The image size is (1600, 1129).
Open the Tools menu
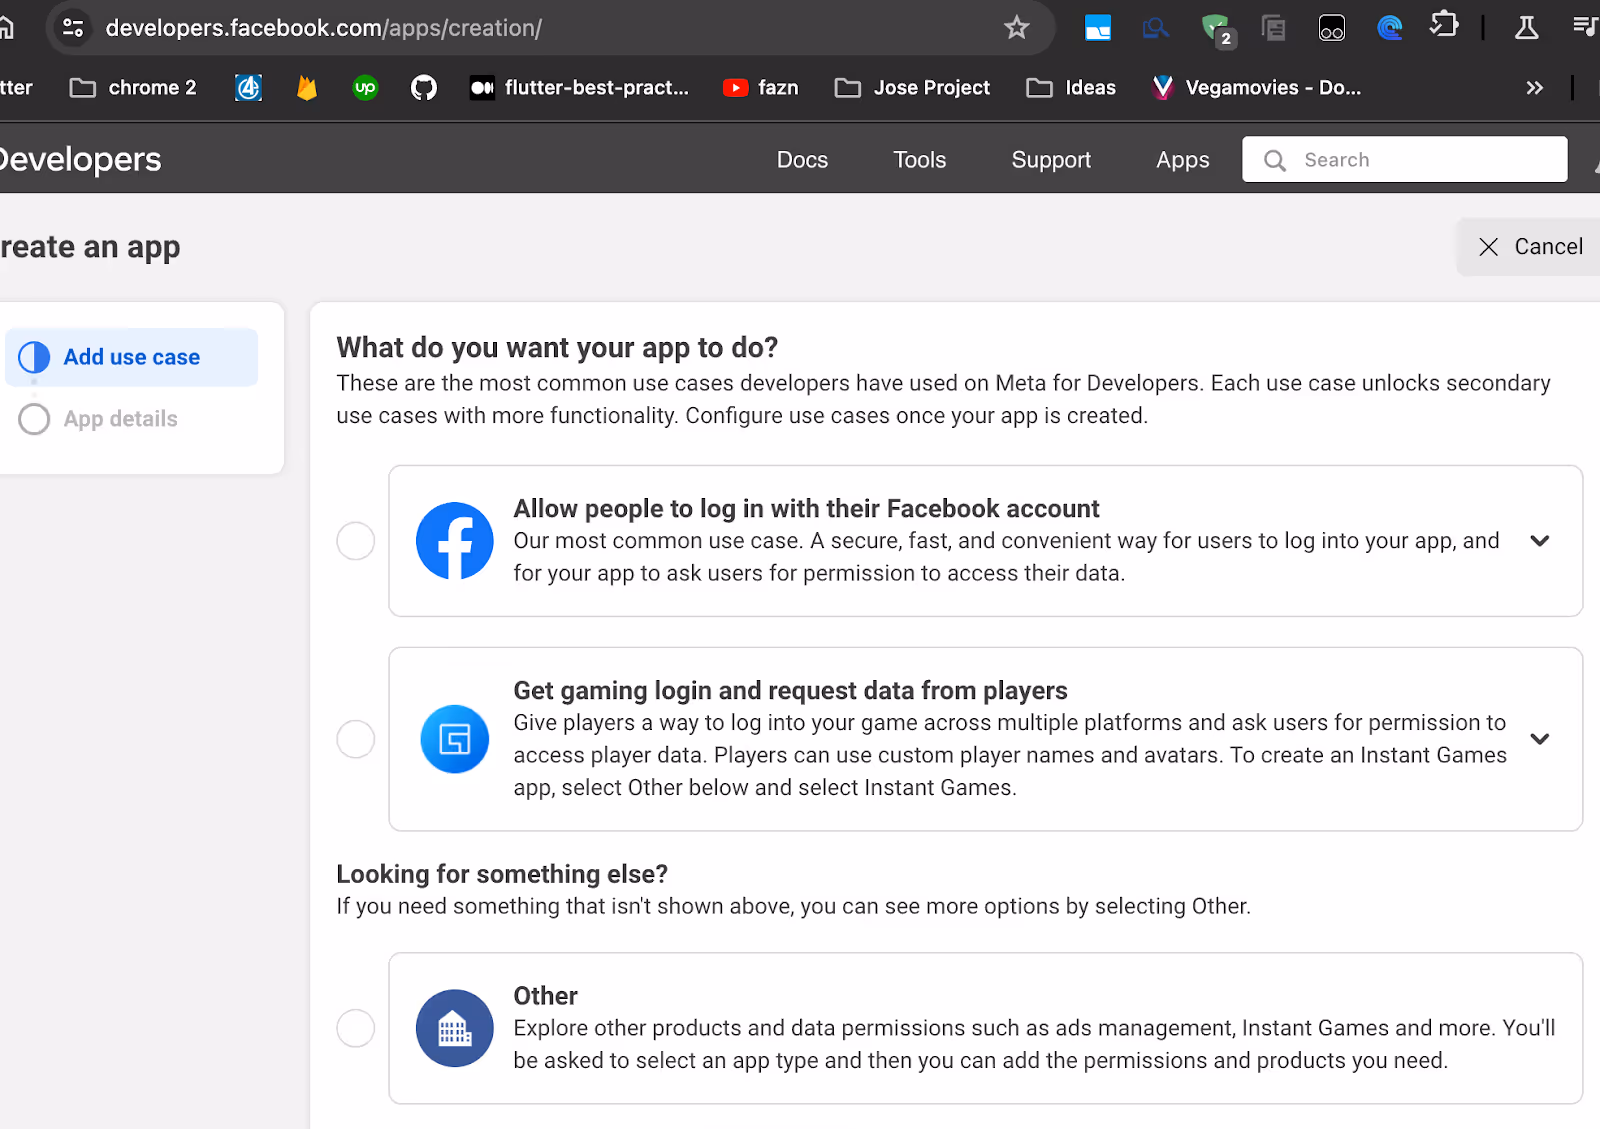[919, 160]
